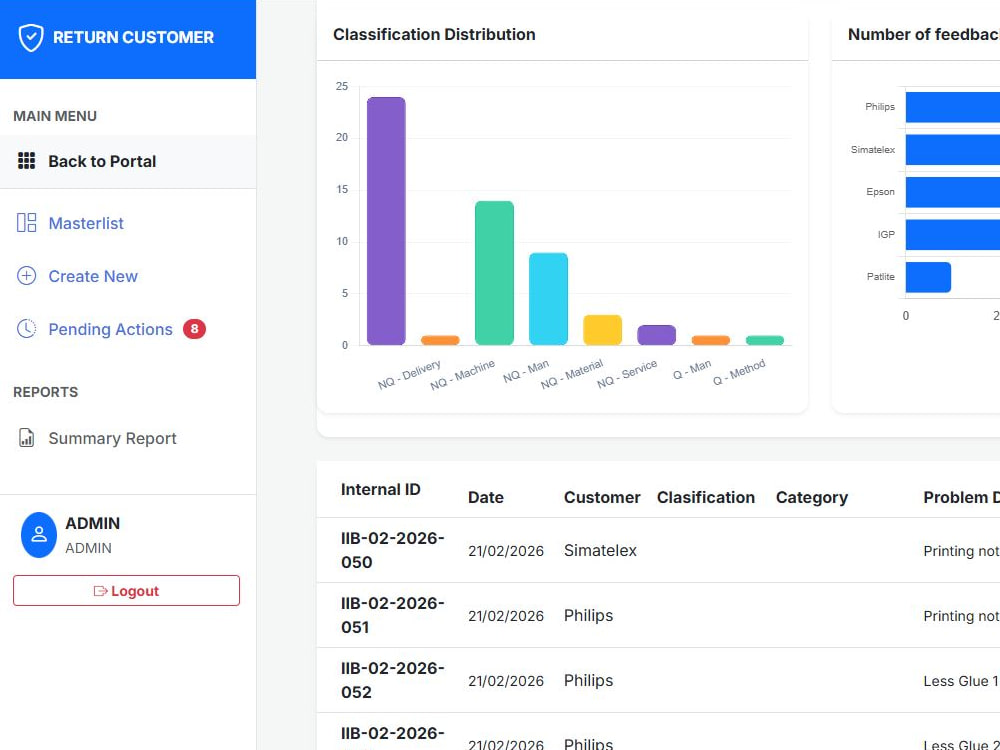Click the Philips horizontal bar in feedback chart
This screenshot has width=1000, height=750.
pyautogui.click(x=953, y=107)
